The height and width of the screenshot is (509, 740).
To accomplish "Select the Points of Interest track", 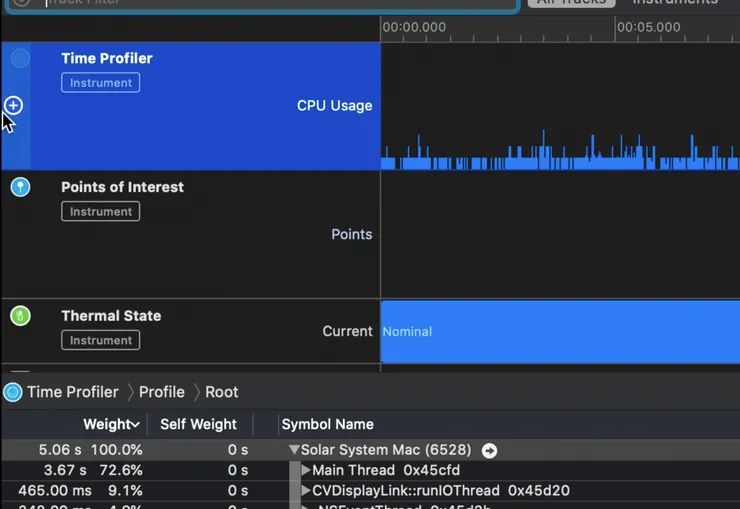I will [x=190, y=234].
